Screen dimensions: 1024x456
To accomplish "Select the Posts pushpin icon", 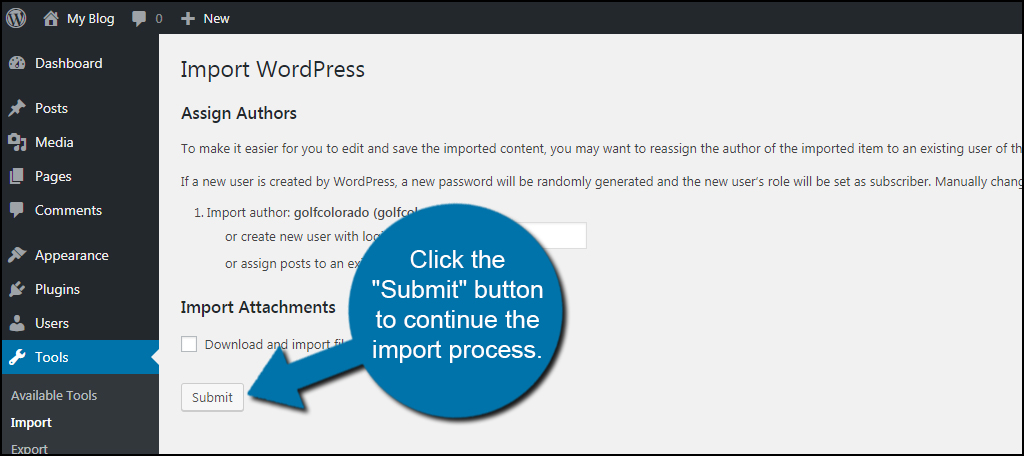I will coord(16,108).
